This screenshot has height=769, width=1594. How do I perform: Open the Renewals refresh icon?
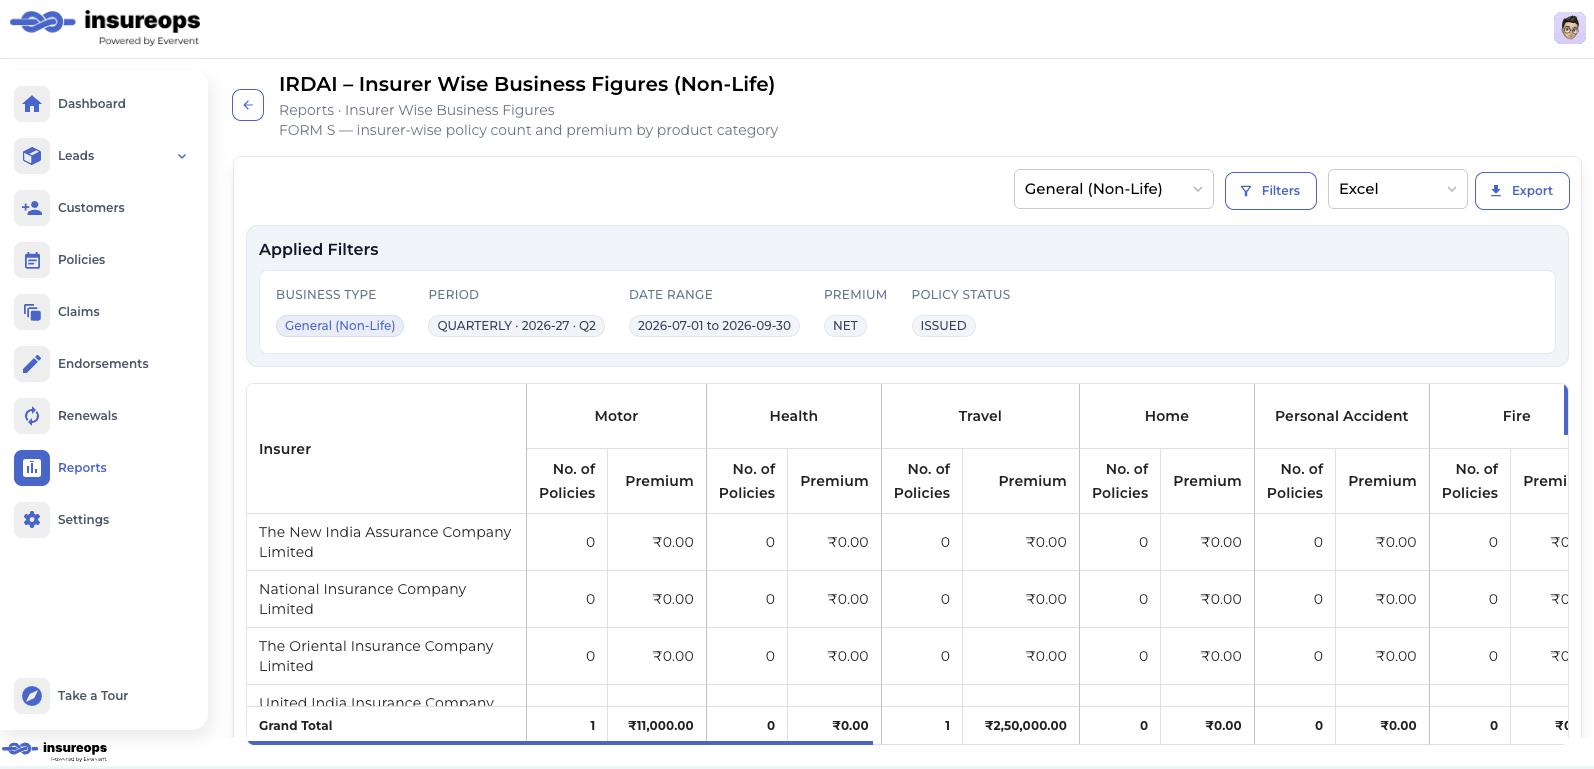click(32, 416)
